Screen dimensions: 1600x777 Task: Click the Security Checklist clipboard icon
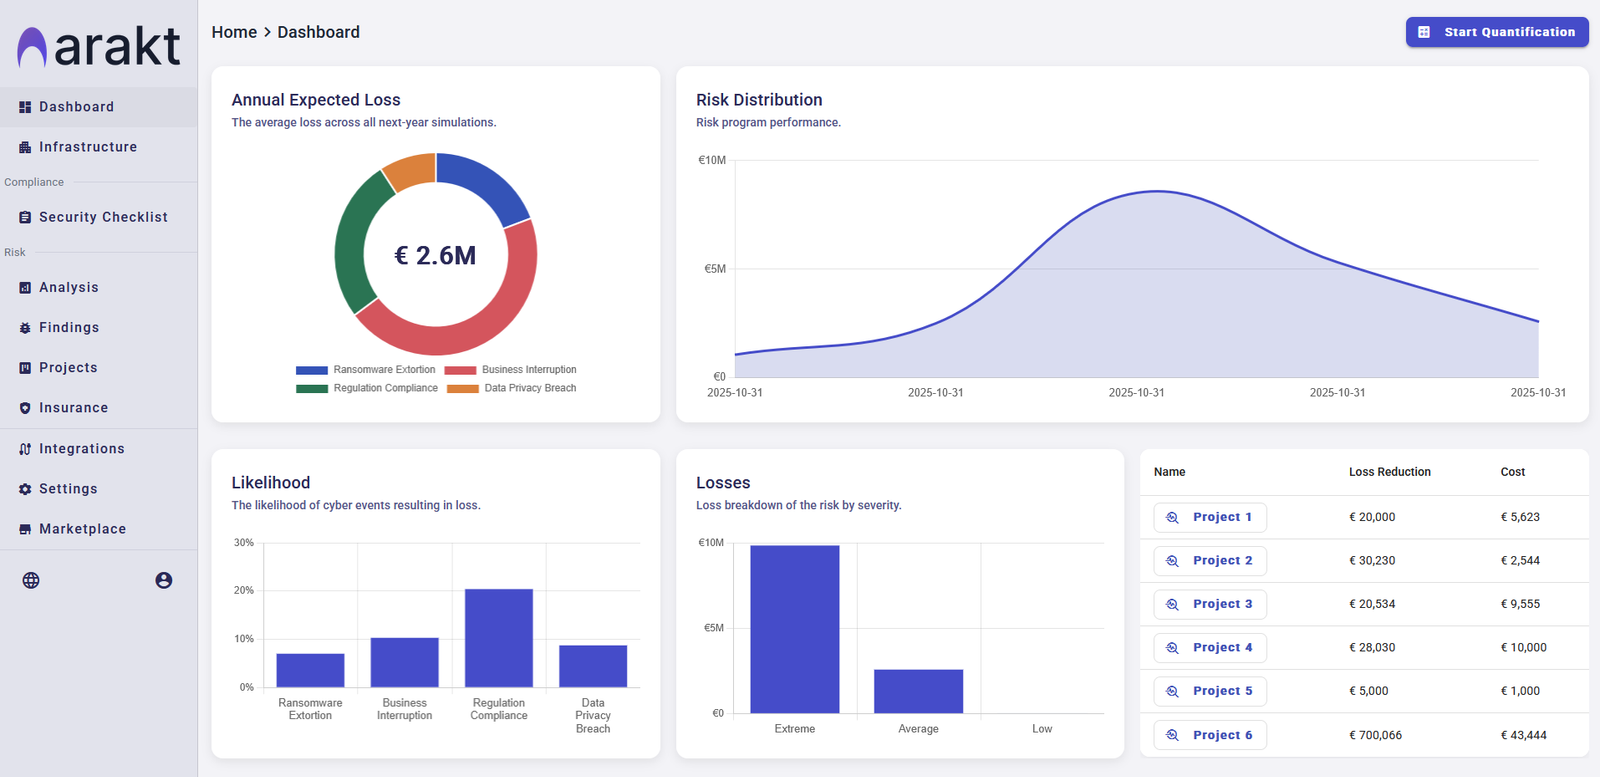(25, 217)
